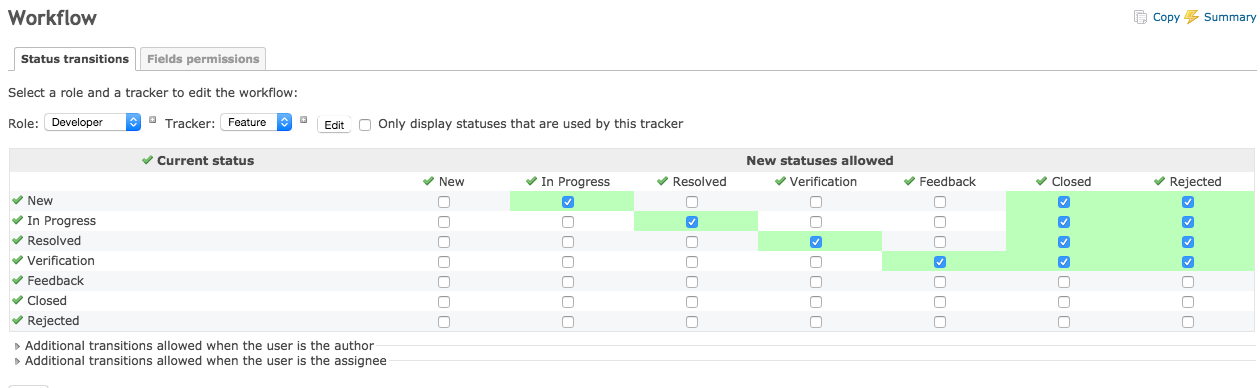Viewport: 1260px width, 388px height.
Task: Toggle Only display statuses used by tracker
Action: point(365,124)
